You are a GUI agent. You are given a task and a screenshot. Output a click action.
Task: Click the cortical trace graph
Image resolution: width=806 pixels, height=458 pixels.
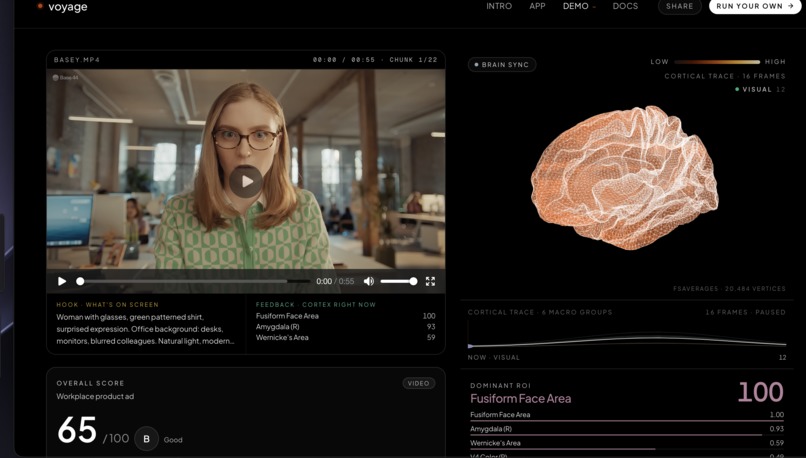coord(627,338)
